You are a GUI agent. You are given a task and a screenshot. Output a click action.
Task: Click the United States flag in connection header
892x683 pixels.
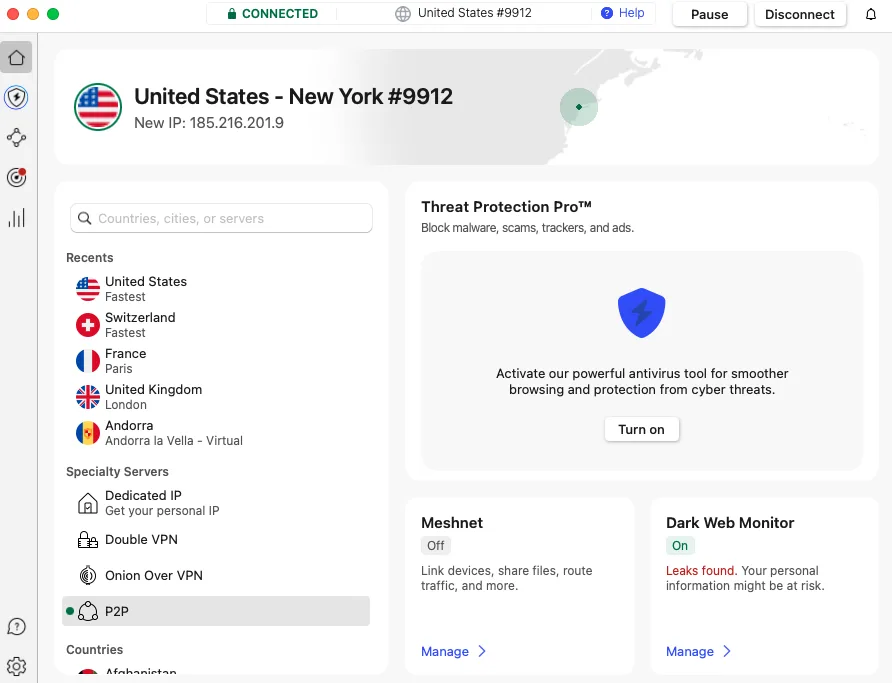98,107
